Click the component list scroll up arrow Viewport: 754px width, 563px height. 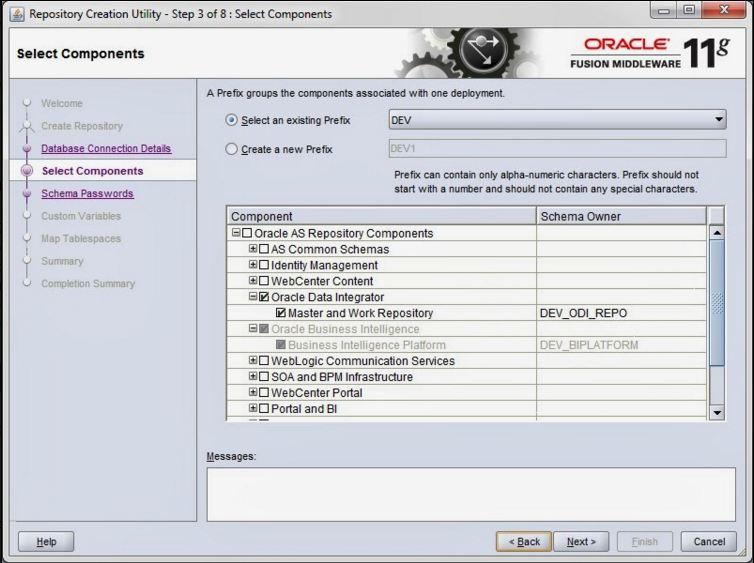coord(716,233)
